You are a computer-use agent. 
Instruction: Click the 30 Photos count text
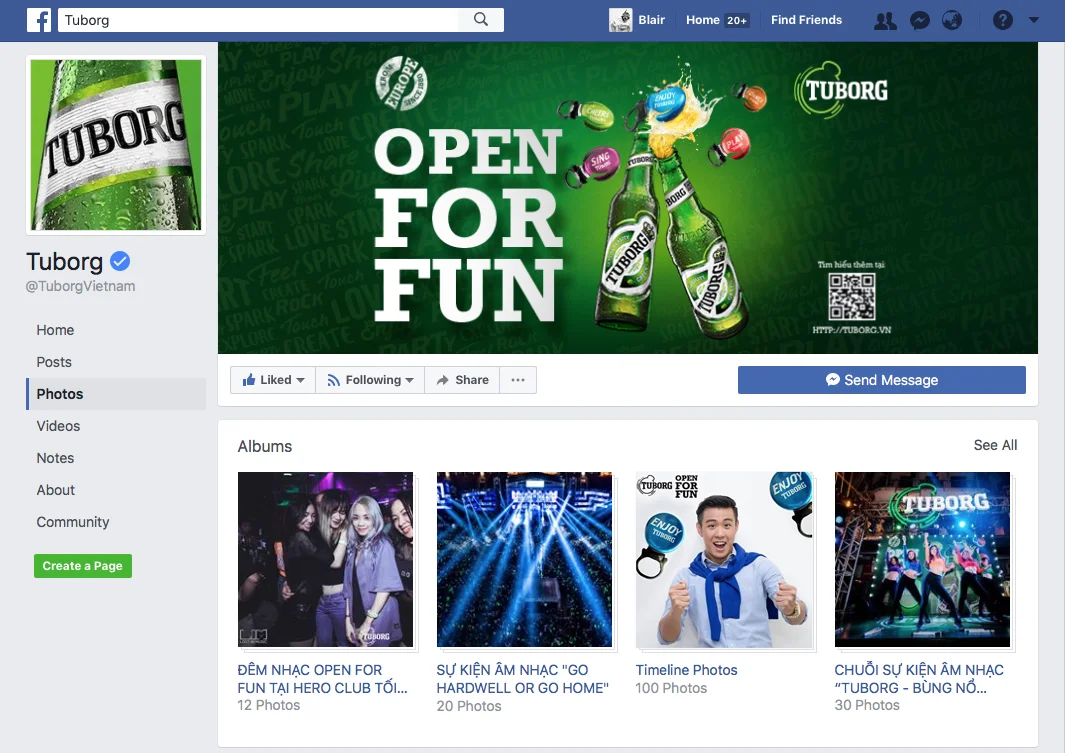click(867, 705)
